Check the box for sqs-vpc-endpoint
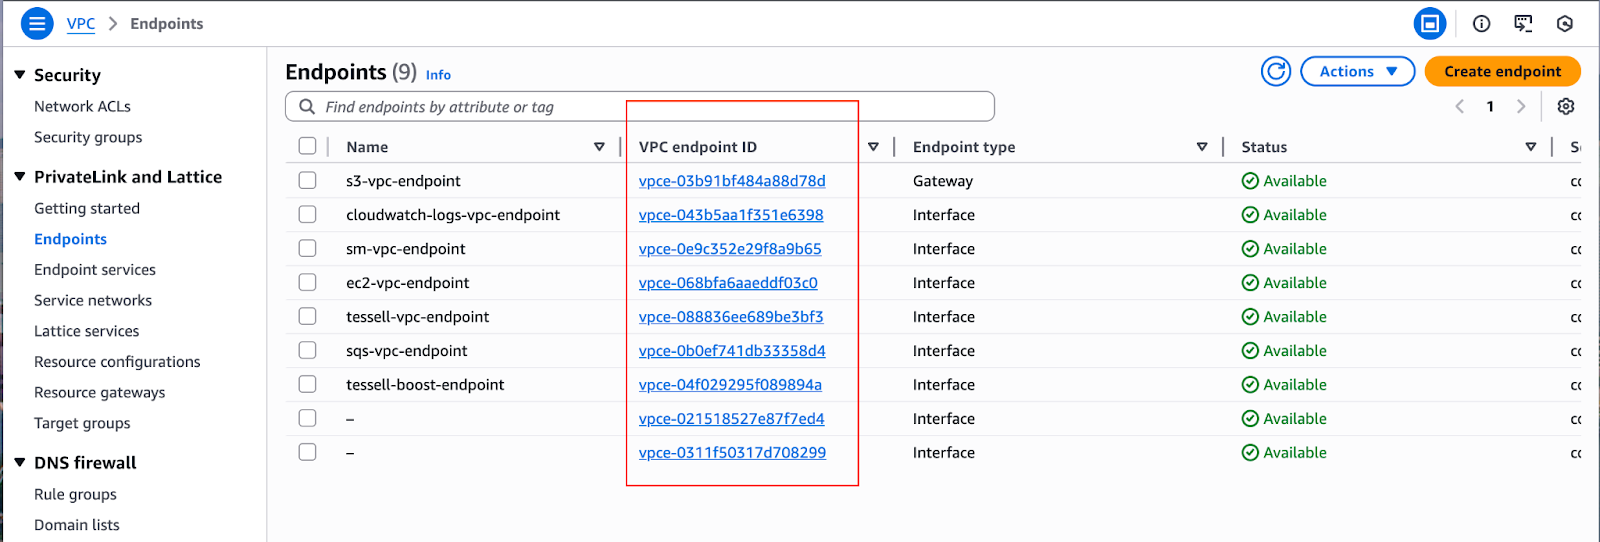The image size is (1600, 542). pos(307,351)
